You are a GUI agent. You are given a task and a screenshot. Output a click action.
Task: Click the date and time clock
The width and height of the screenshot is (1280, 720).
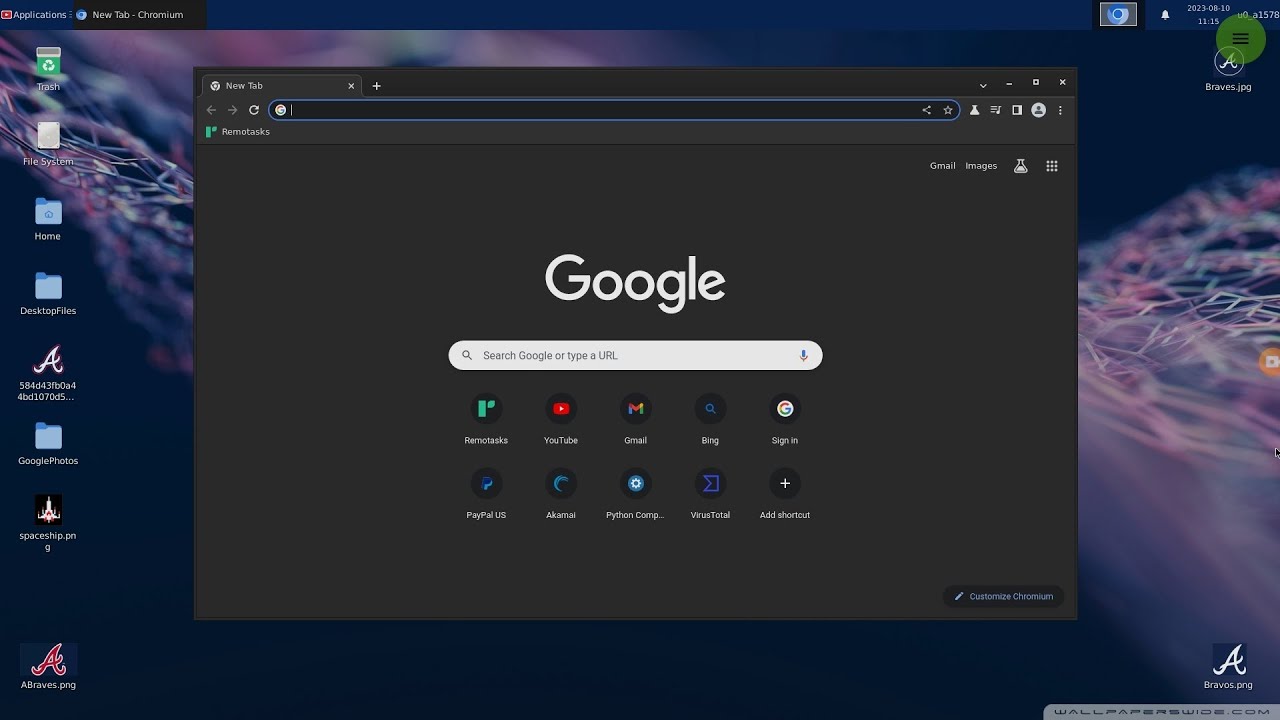(1208, 14)
